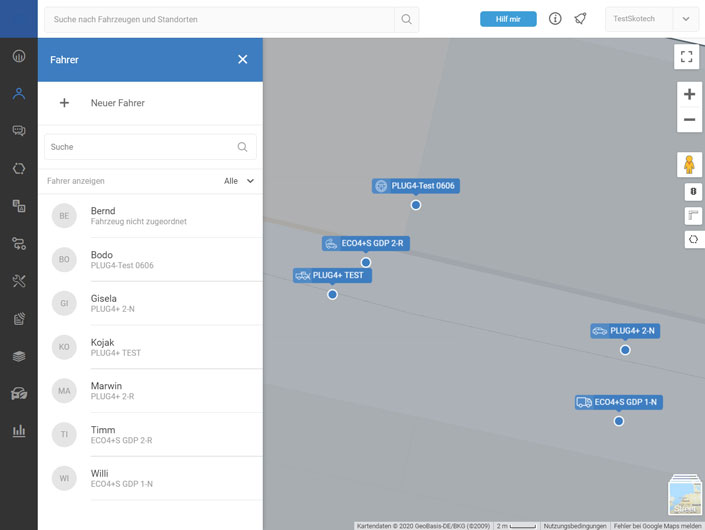The width and height of the screenshot is (705, 530).
Task: Click the 'Hilf mir' button
Action: (508, 19)
